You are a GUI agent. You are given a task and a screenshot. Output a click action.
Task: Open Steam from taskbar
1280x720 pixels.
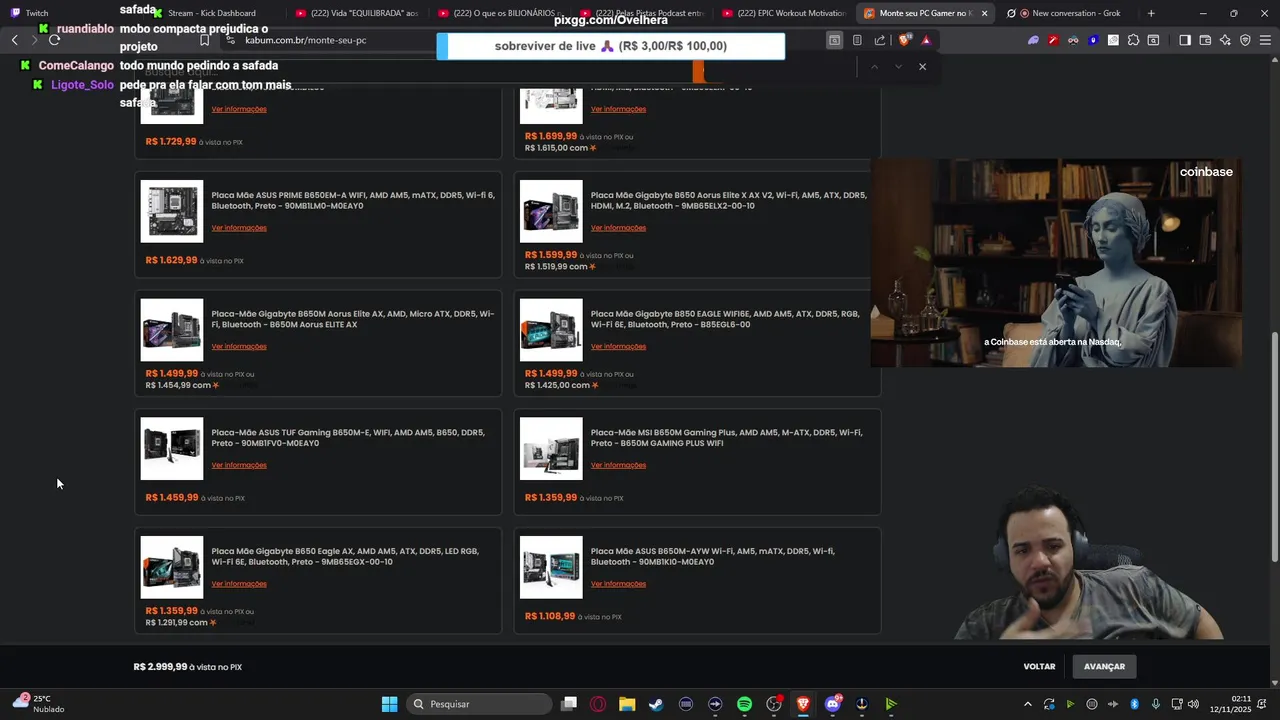click(x=656, y=704)
